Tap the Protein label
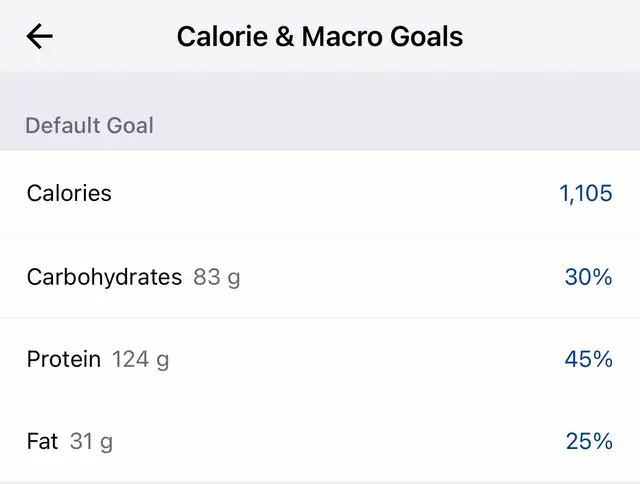This screenshot has height=484, width=640. click(x=64, y=359)
